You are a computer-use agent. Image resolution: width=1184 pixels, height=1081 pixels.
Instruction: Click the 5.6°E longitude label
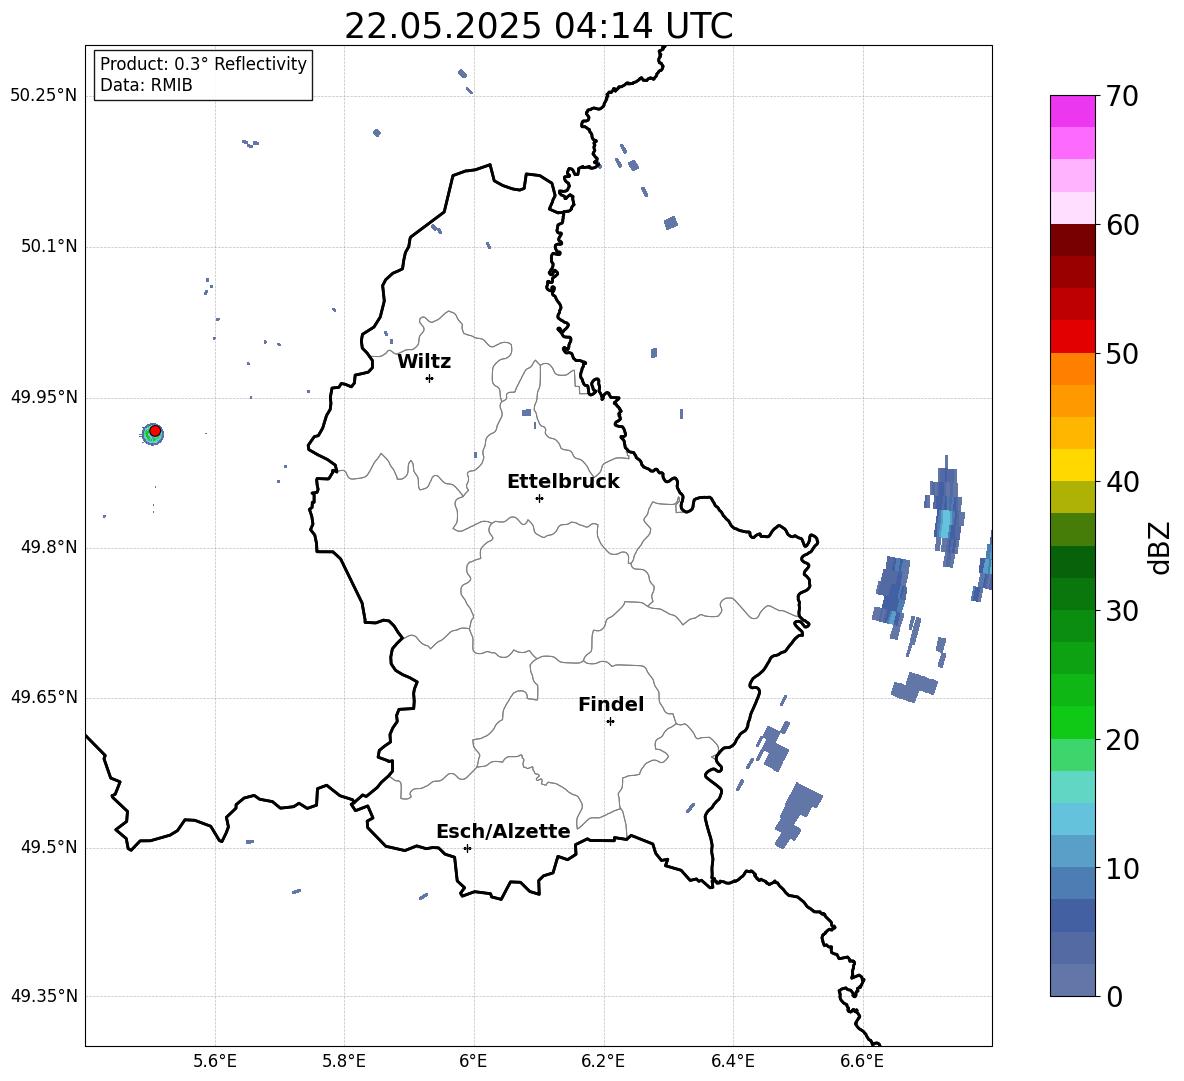coord(215,1061)
